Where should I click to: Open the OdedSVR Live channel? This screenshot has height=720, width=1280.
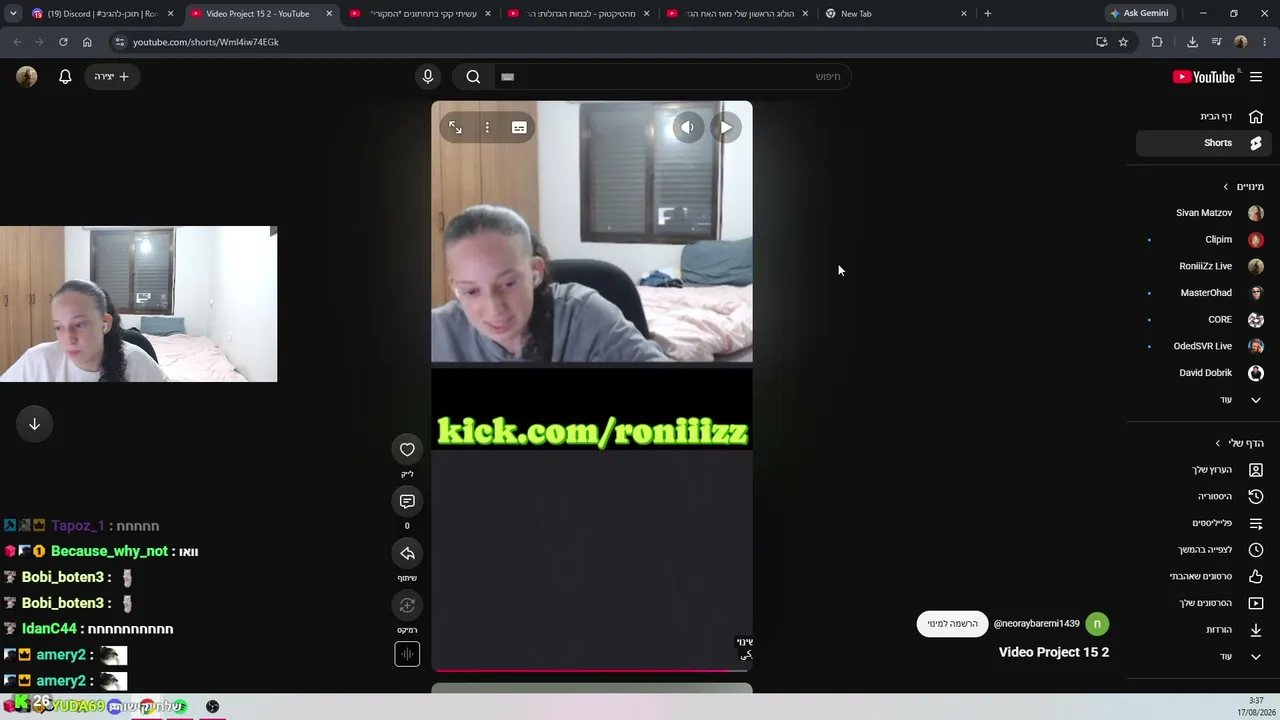click(1203, 346)
